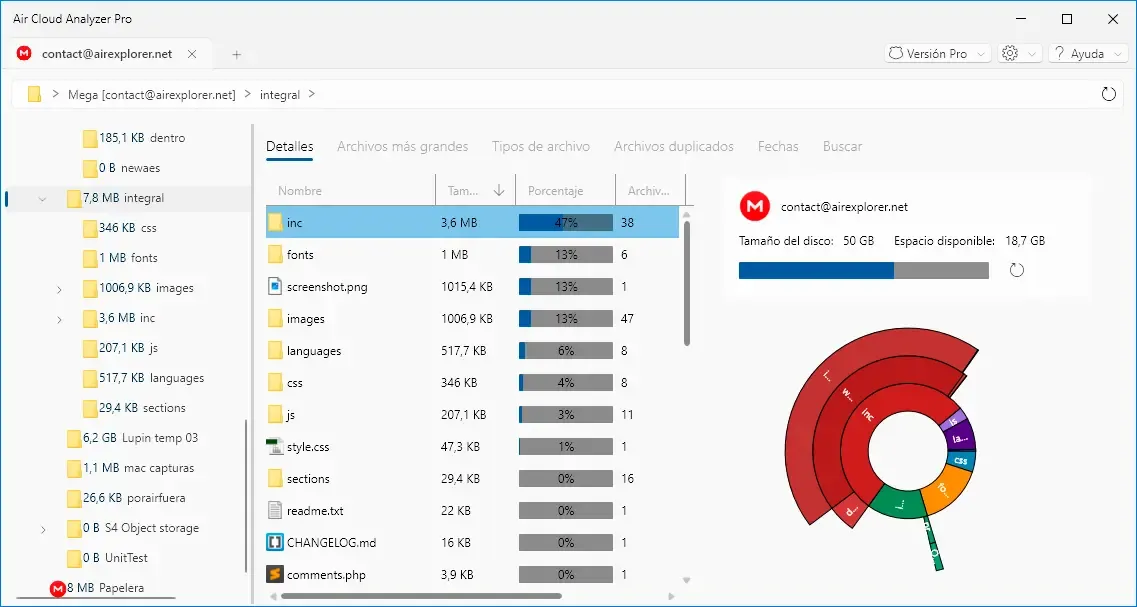The width and height of the screenshot is (1137, 607).
Task: Expand the images folder in tree
Action: pos(59,289)
